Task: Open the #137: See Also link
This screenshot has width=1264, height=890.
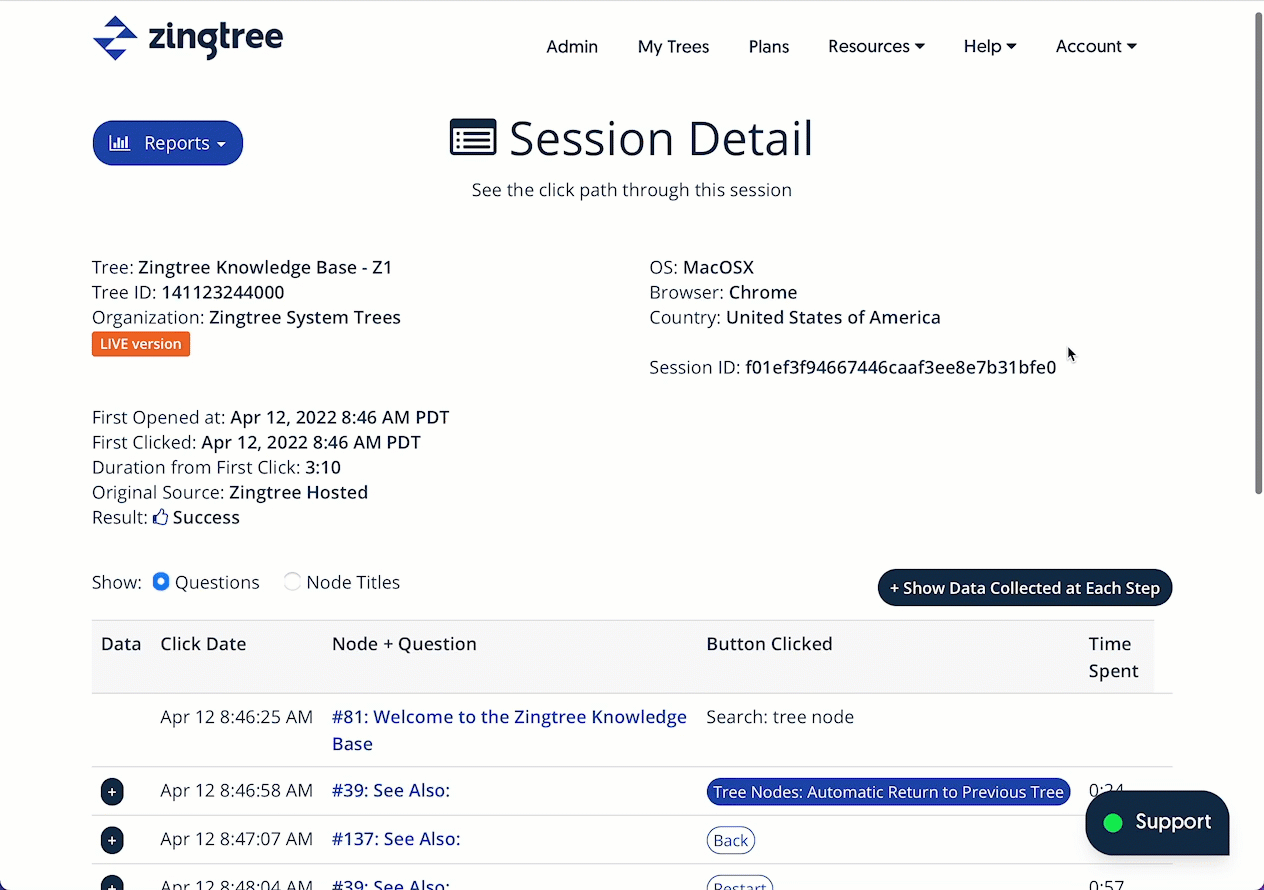Action: (396, 839)
